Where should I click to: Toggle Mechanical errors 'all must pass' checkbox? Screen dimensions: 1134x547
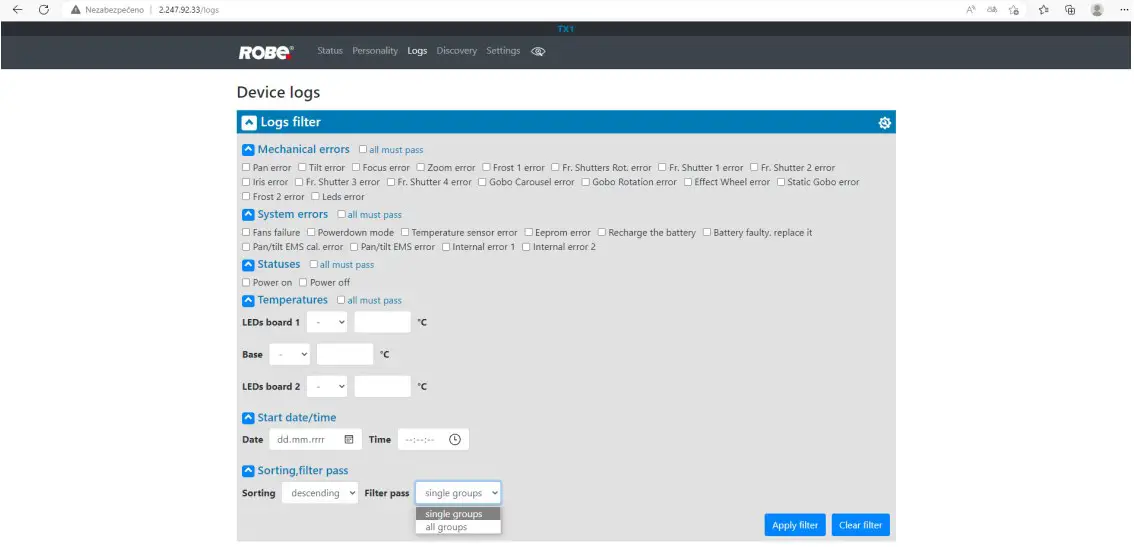tap(363, 150)
